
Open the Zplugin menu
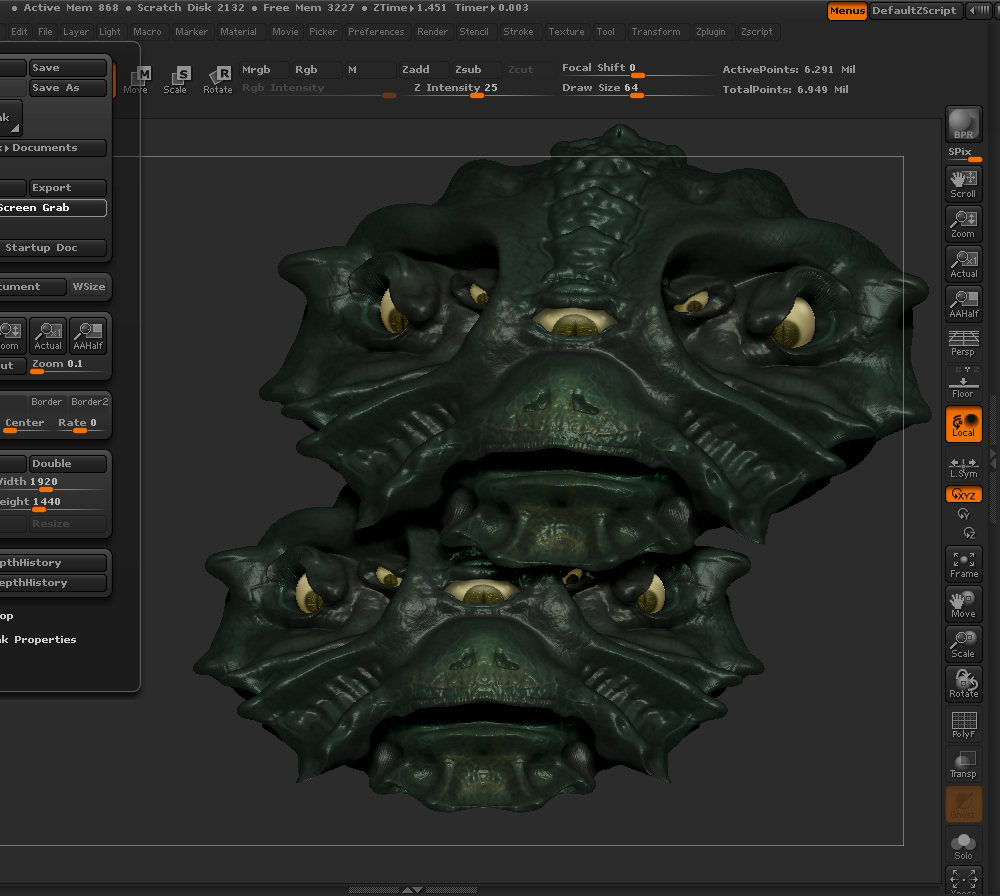tap(710, 32)
